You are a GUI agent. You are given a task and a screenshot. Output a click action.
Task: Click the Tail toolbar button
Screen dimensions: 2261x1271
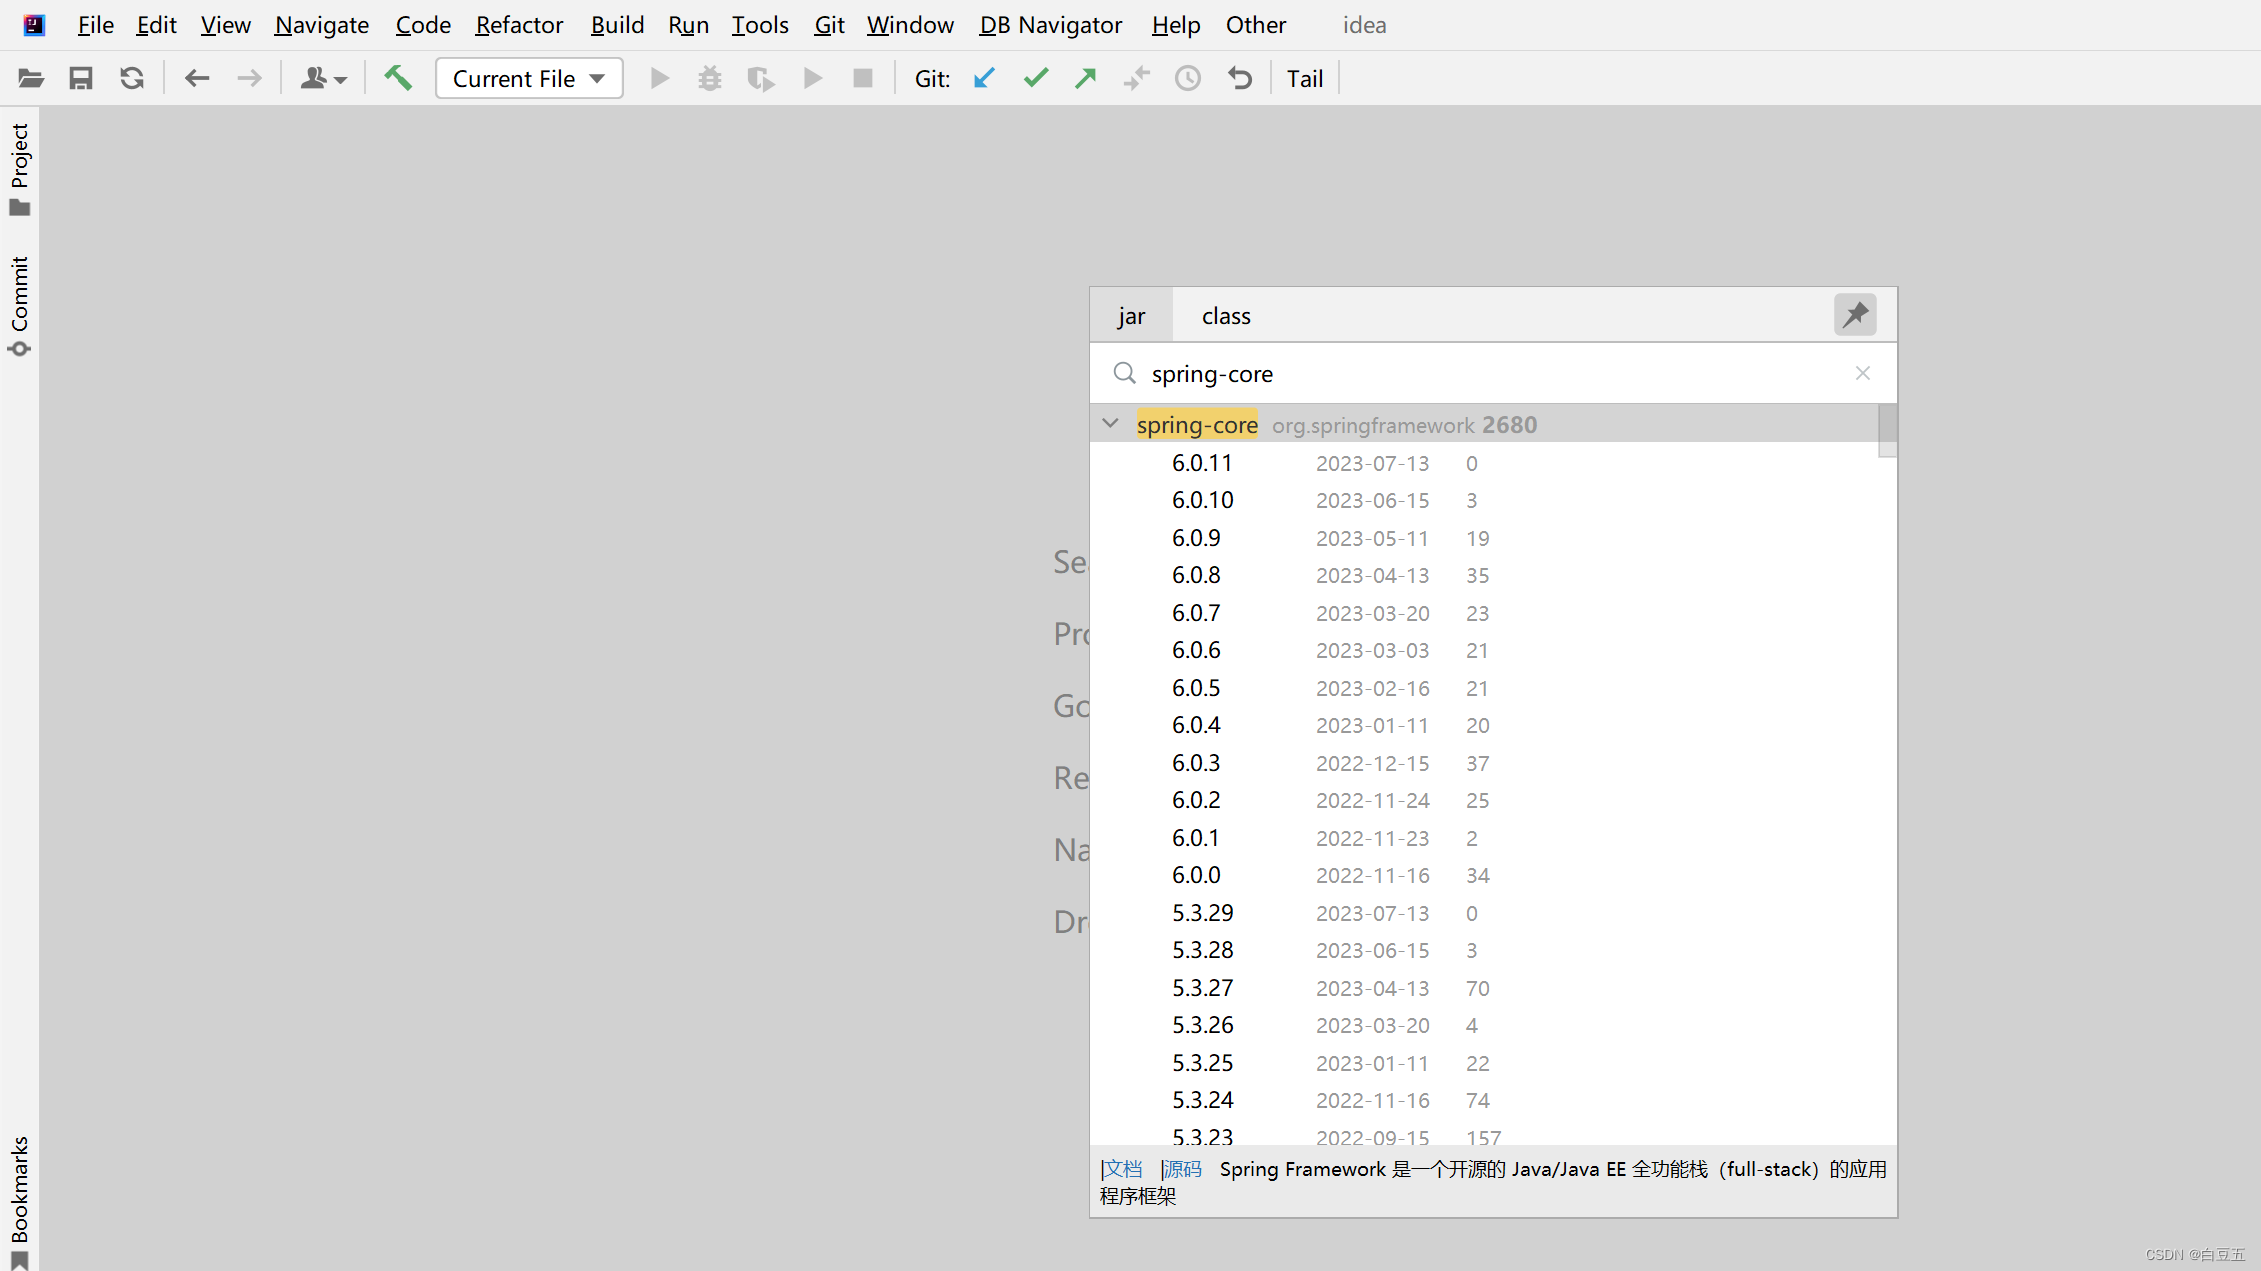1305,78
